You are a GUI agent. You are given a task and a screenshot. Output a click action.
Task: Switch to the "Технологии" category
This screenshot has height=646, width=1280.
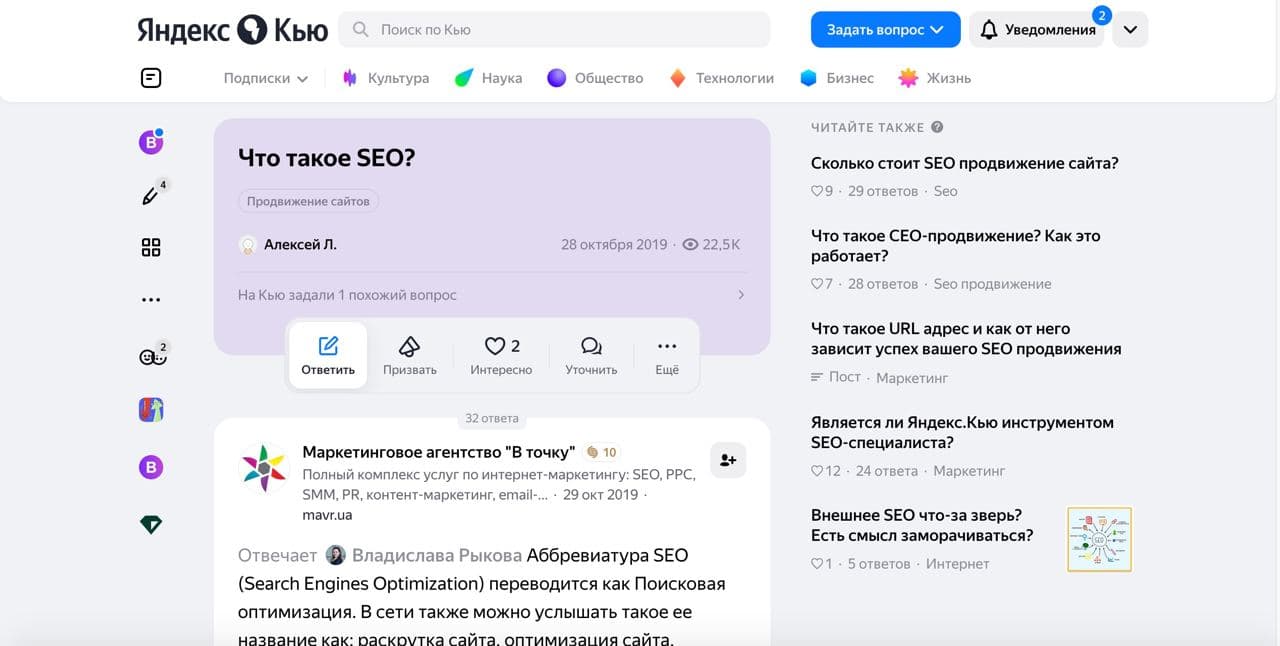(722, 78)
